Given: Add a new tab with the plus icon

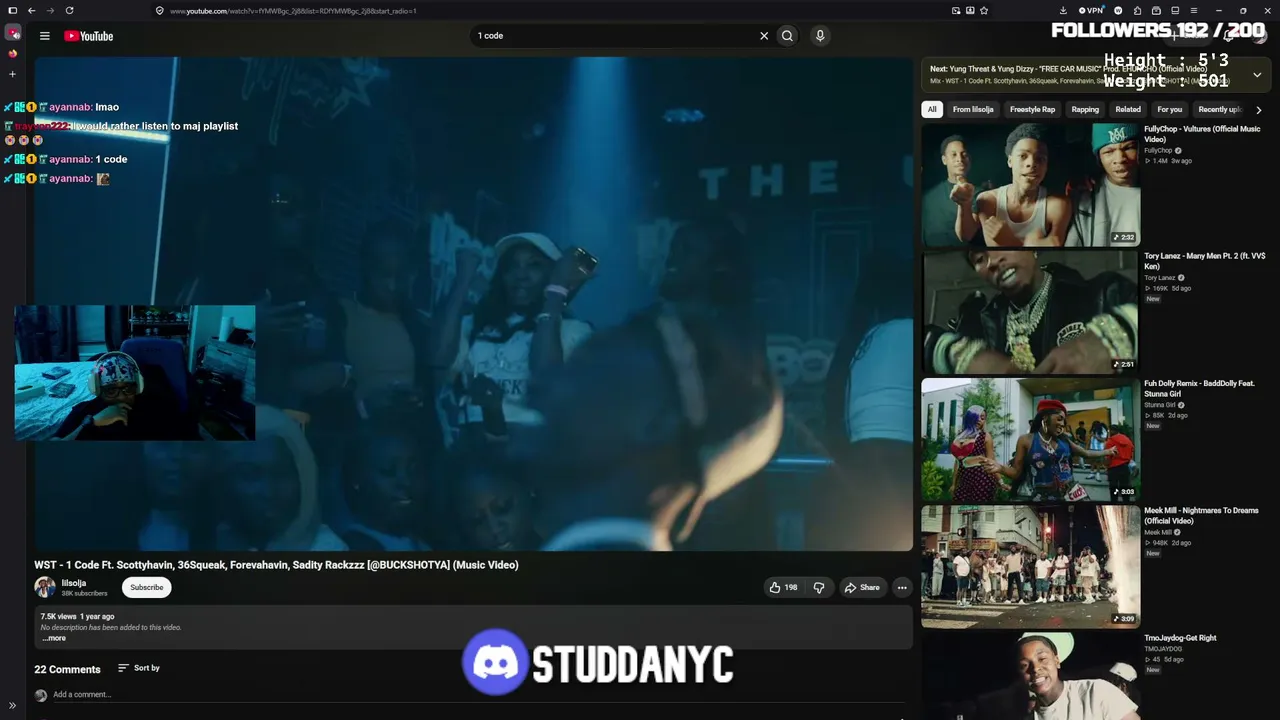Looking at the screenshot, I should coord(13,74).
